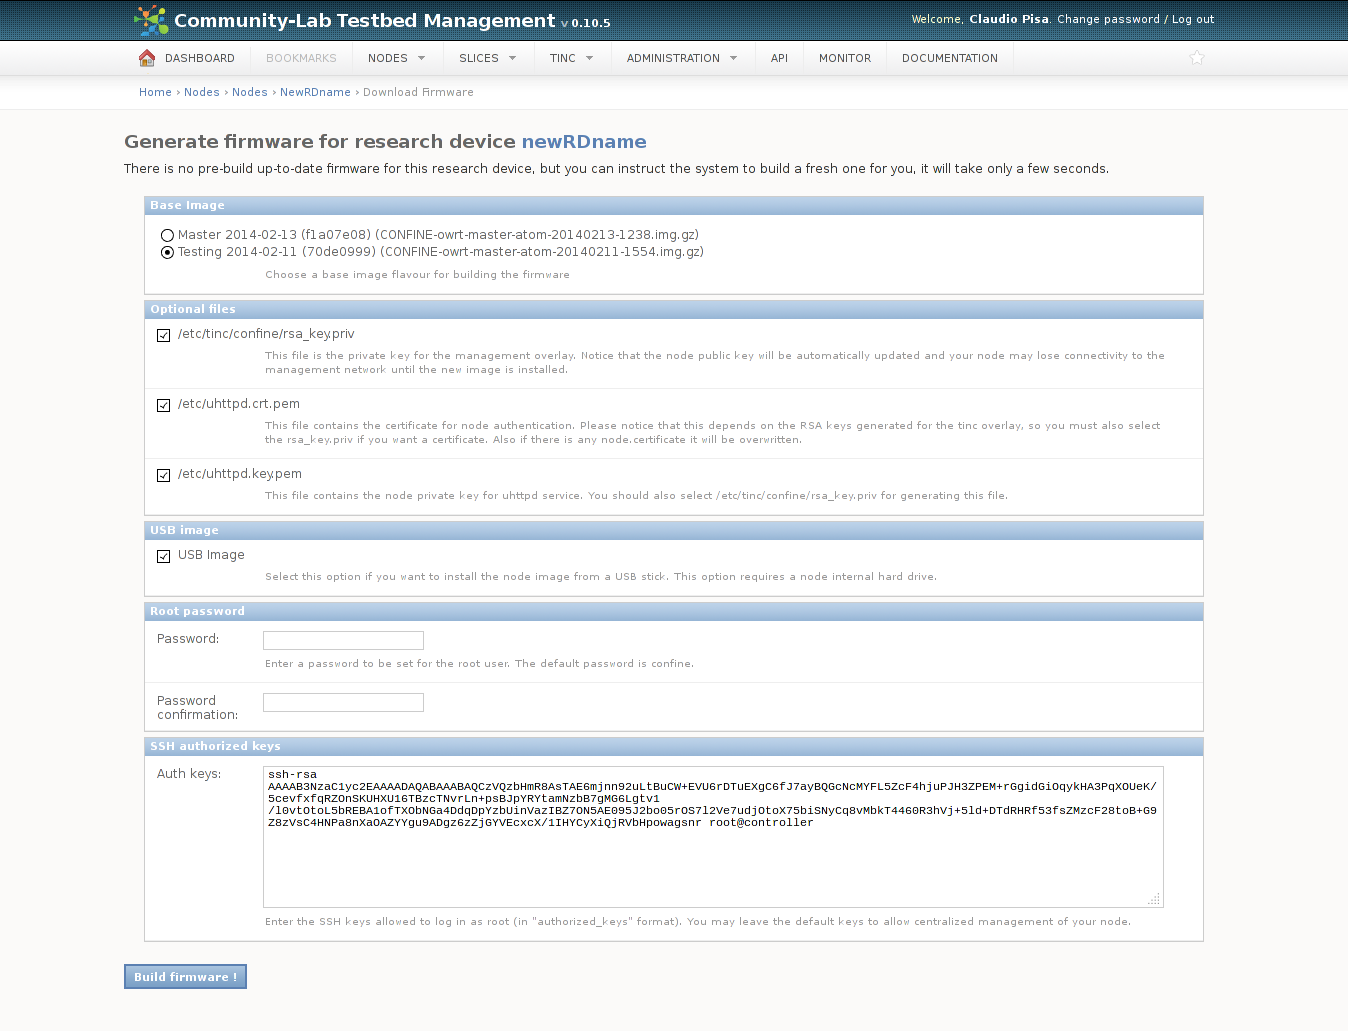Click the bookmark star icon
Viewport: 1348px width, 1031px height.
pos(1197,58)
